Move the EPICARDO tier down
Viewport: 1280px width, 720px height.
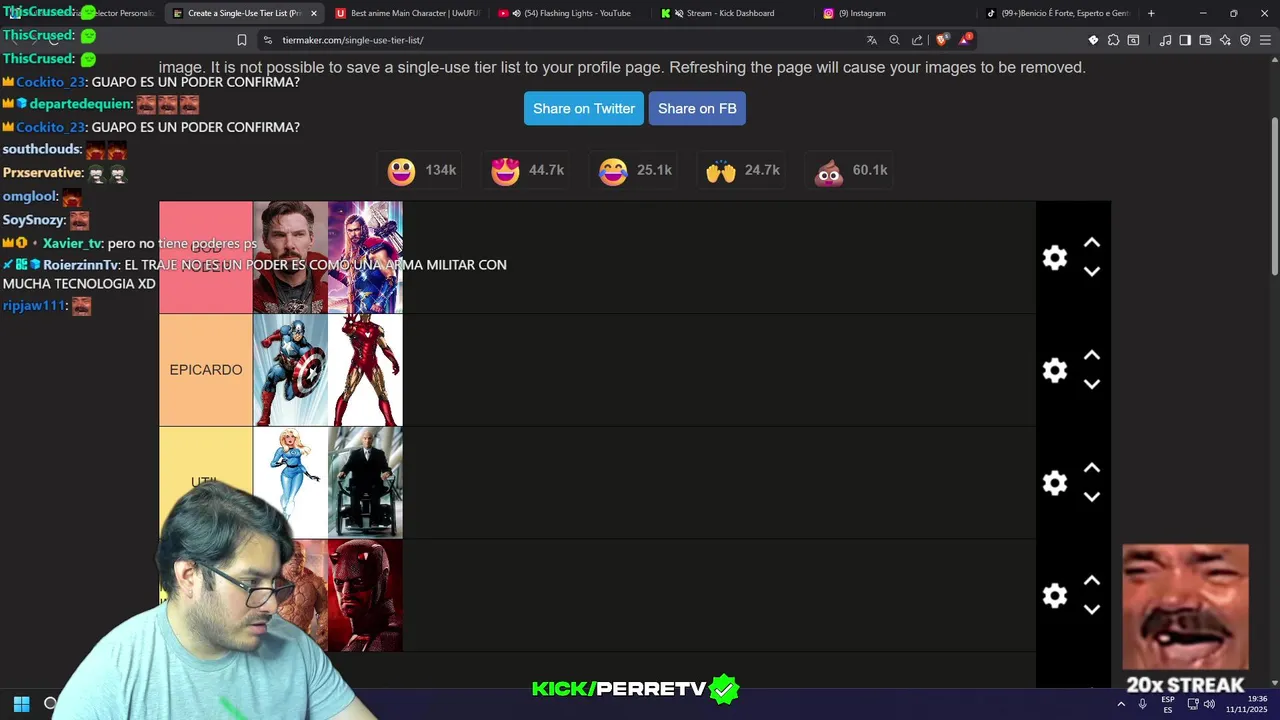click(x=1092, y=384)
